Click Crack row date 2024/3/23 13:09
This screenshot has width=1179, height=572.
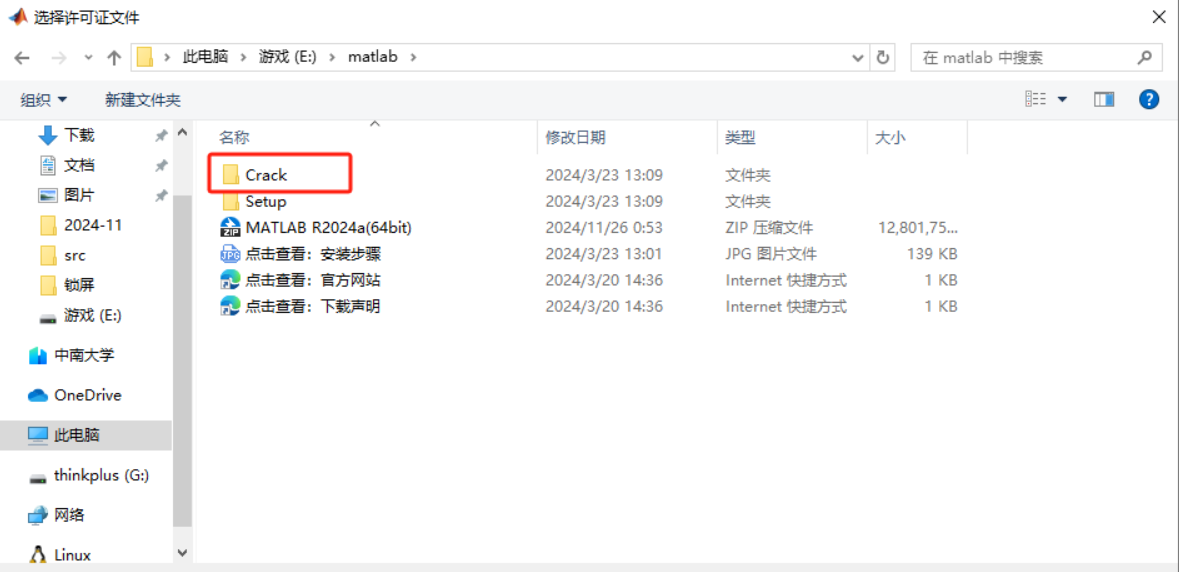tap(604, 175)
